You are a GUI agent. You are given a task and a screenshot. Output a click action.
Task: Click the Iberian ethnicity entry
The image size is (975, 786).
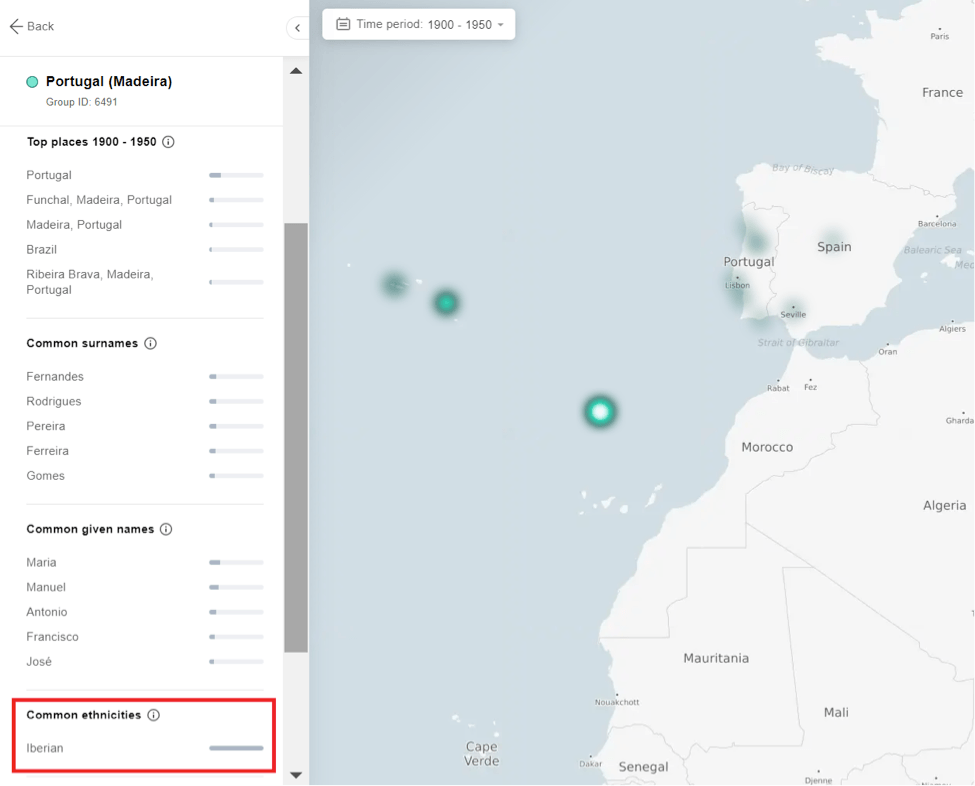tap(45, 748)
